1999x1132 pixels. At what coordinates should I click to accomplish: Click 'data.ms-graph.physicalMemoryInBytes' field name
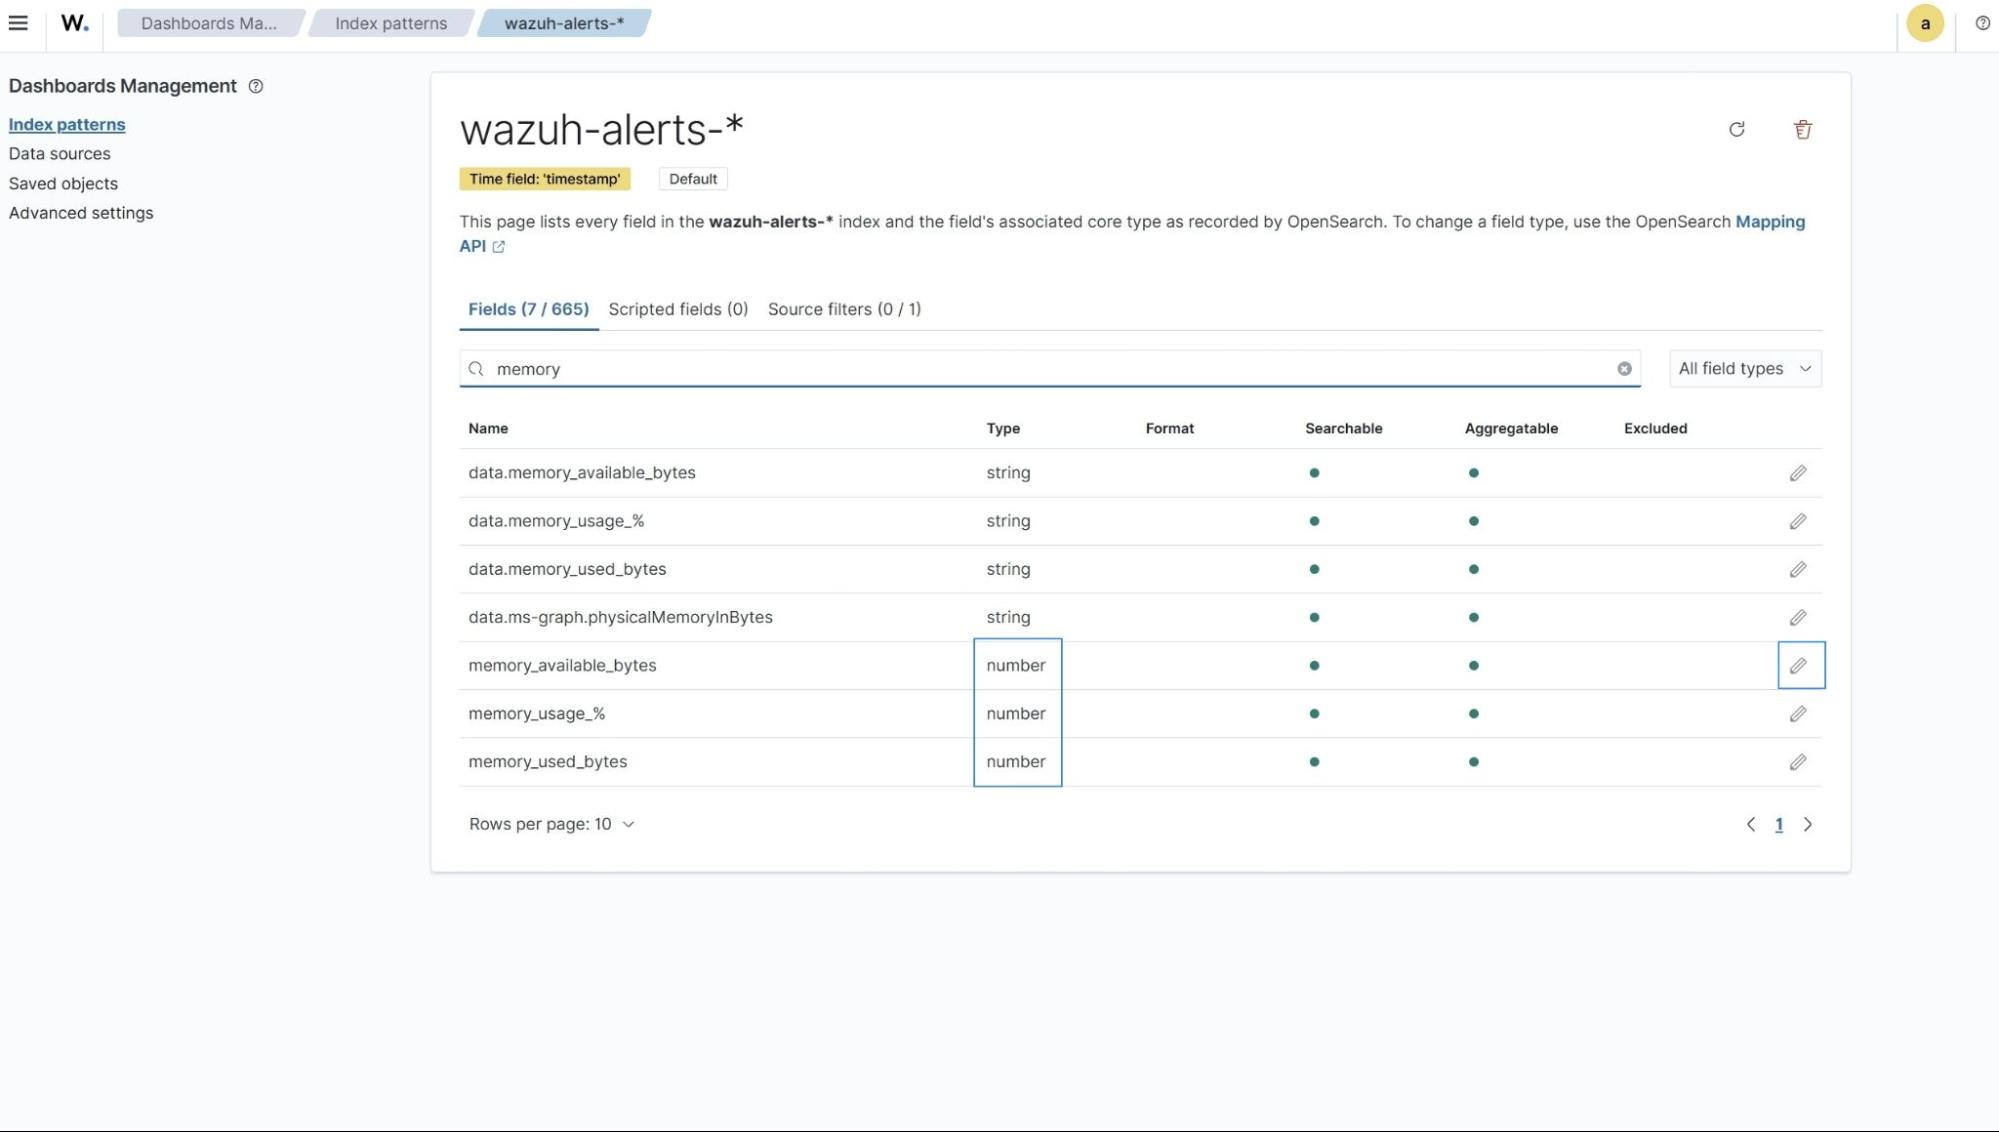[620, 617]
